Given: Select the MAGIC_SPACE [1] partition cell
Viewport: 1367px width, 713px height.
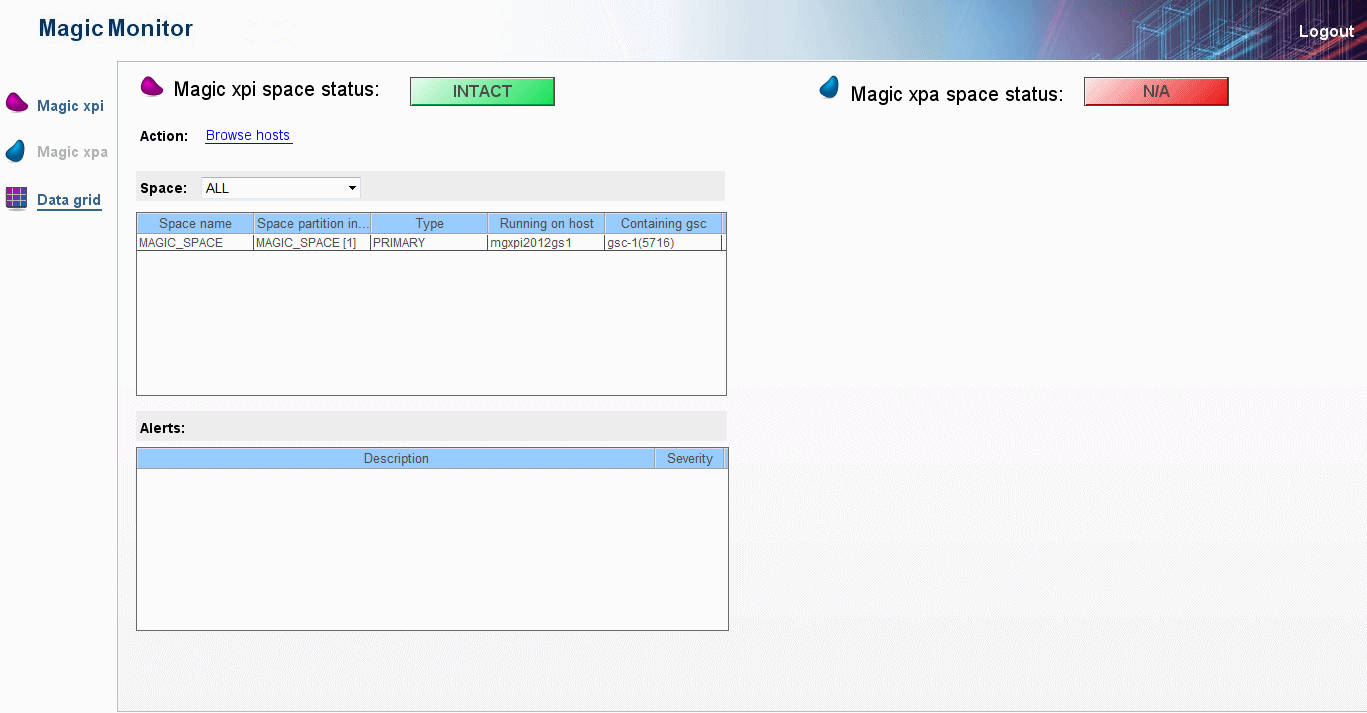Looking at the screenshot, I should pyautogui.click(x=312, y=243).
